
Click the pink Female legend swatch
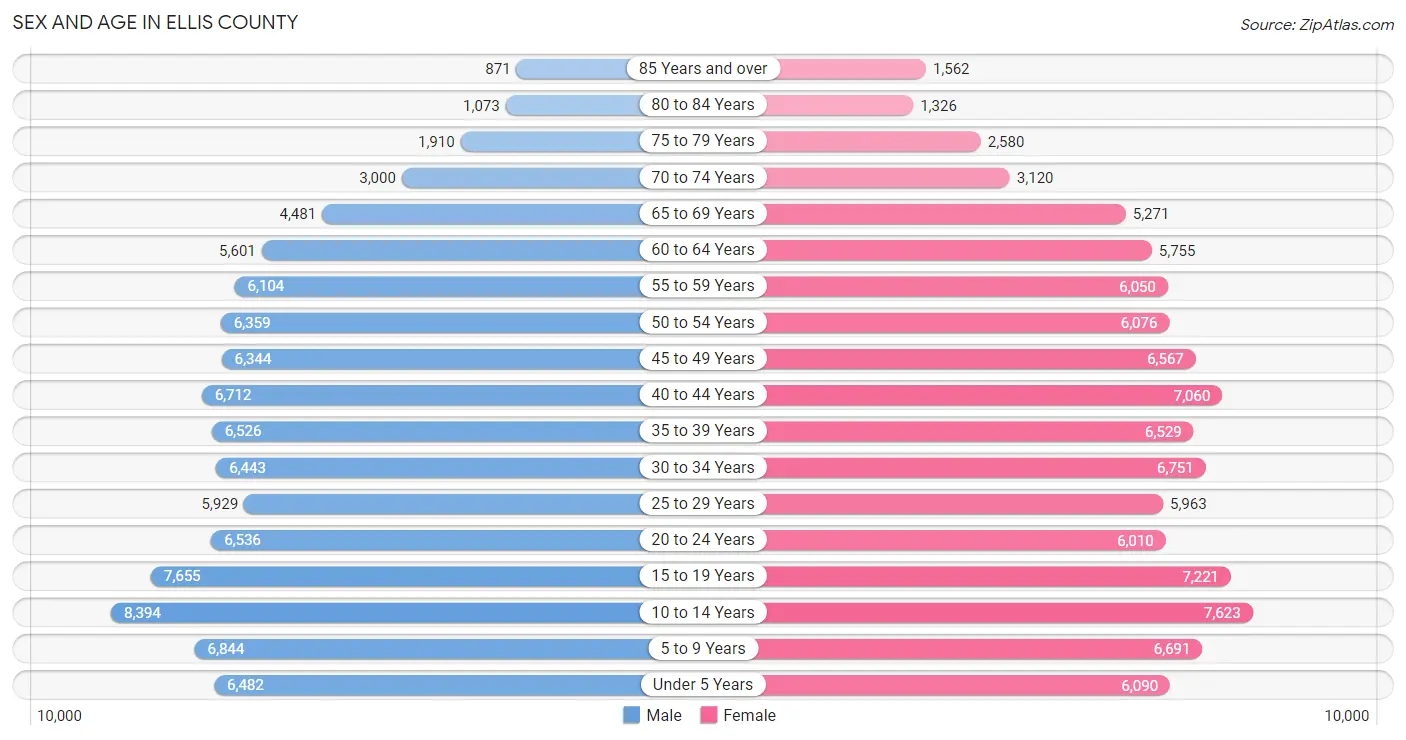[x=709, y=715]
